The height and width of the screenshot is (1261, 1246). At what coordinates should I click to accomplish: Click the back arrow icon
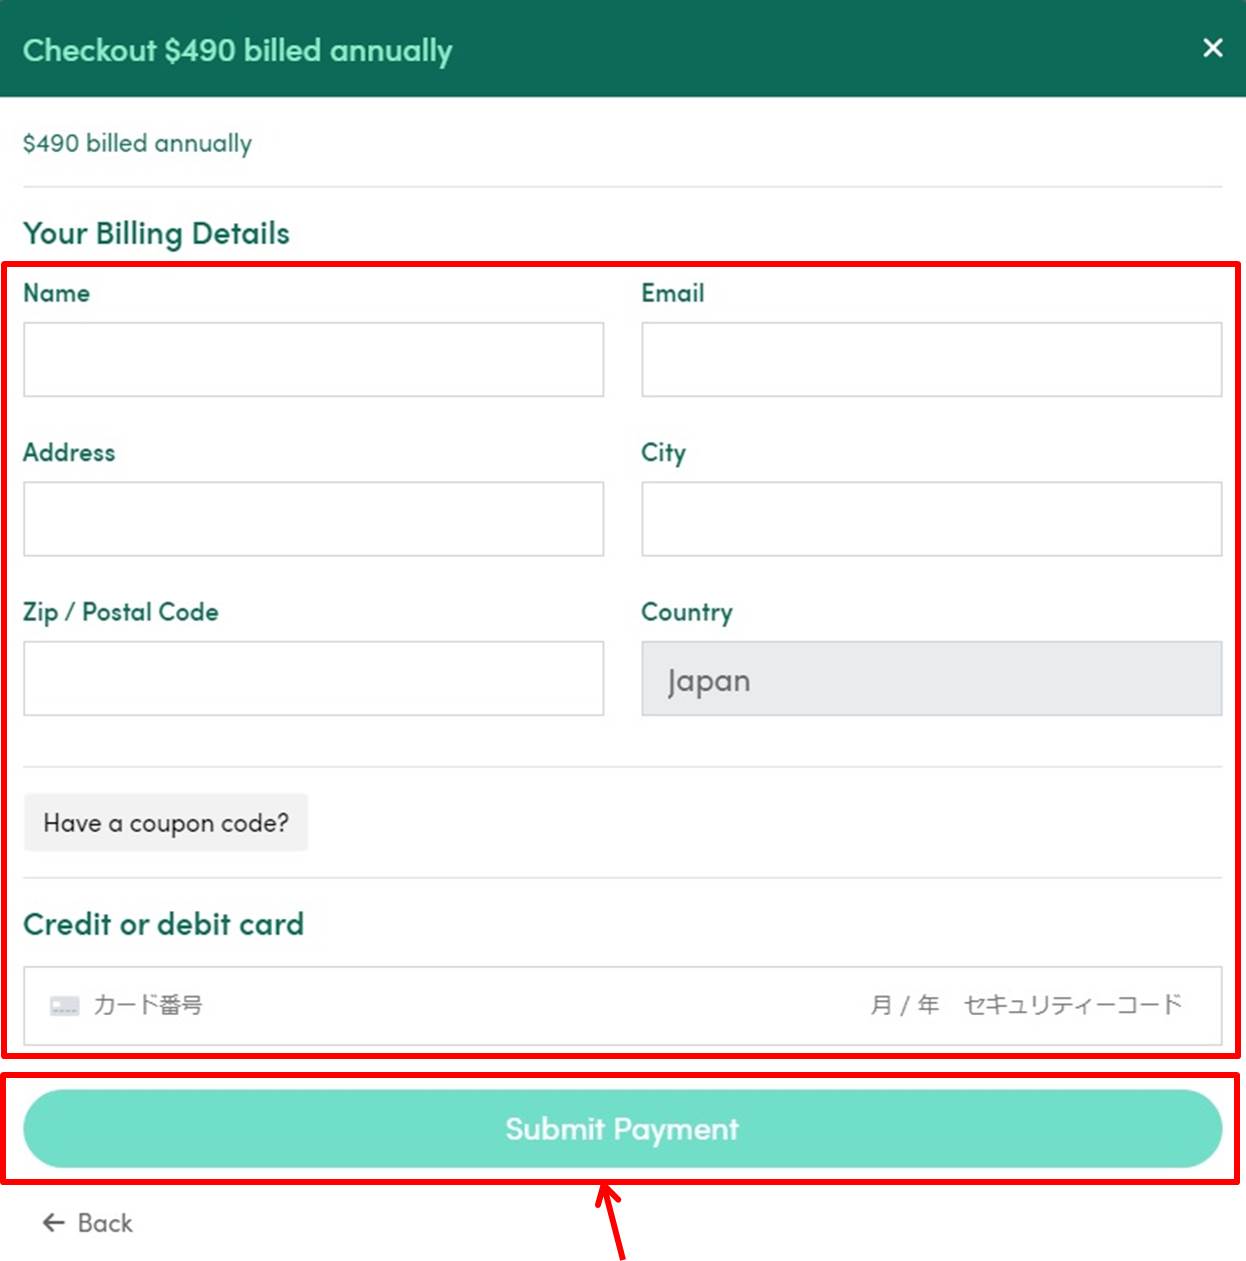(x=54, y=1222)
